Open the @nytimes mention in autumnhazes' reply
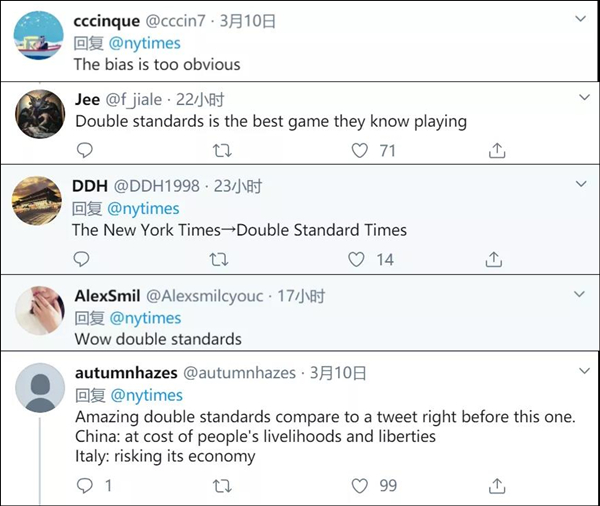This screenshot has height=506, width=600. tap(147, 394)
